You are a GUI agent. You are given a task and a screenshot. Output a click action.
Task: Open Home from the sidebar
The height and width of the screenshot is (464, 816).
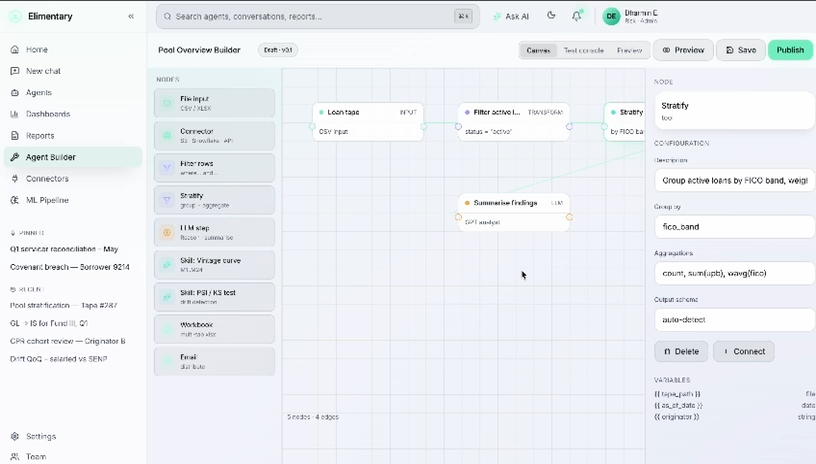pyautogui.click(x=73, y=49)
